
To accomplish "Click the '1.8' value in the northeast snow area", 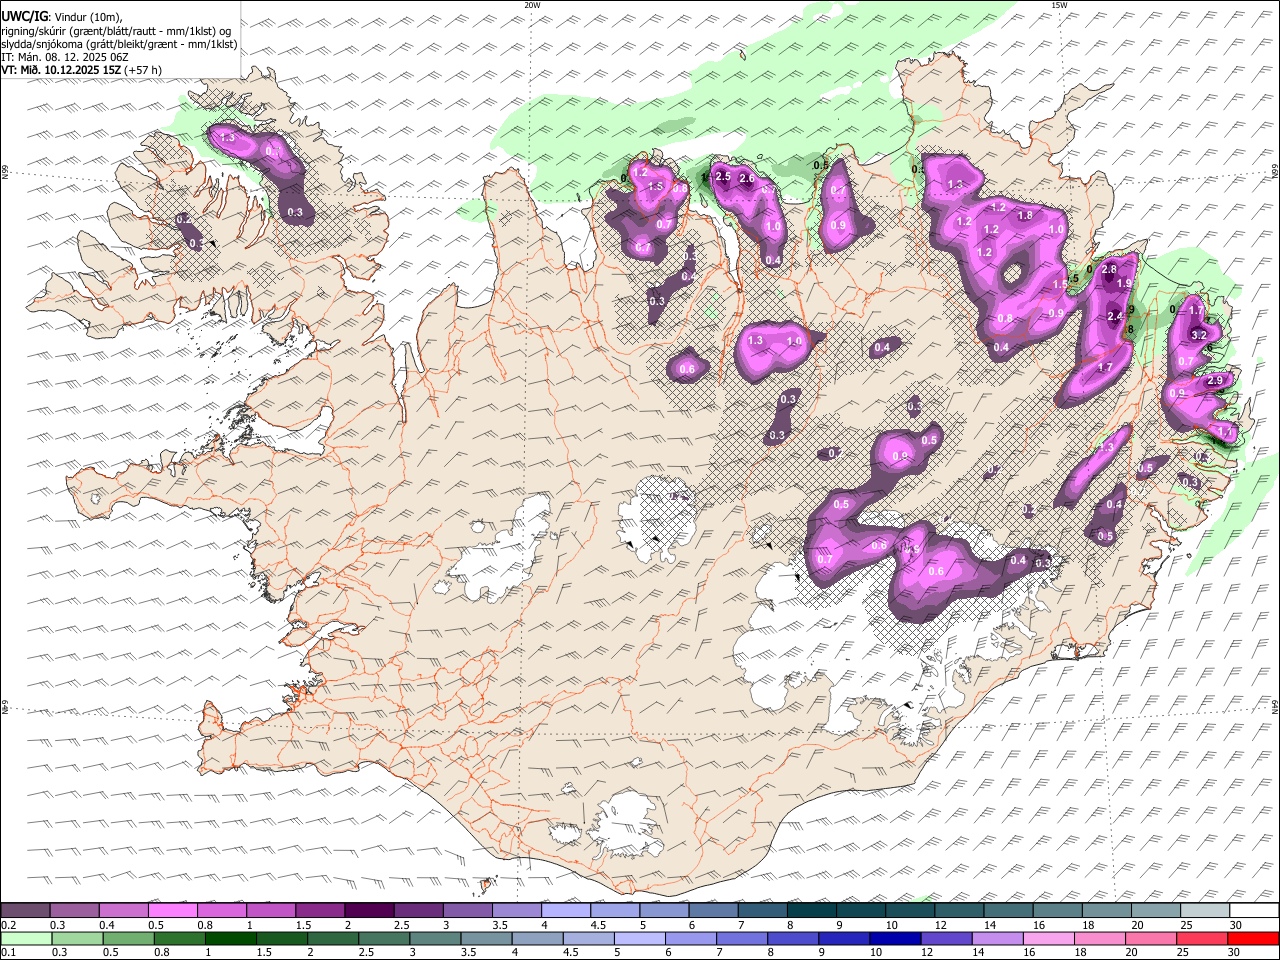I will click(x=1025, y=215).
